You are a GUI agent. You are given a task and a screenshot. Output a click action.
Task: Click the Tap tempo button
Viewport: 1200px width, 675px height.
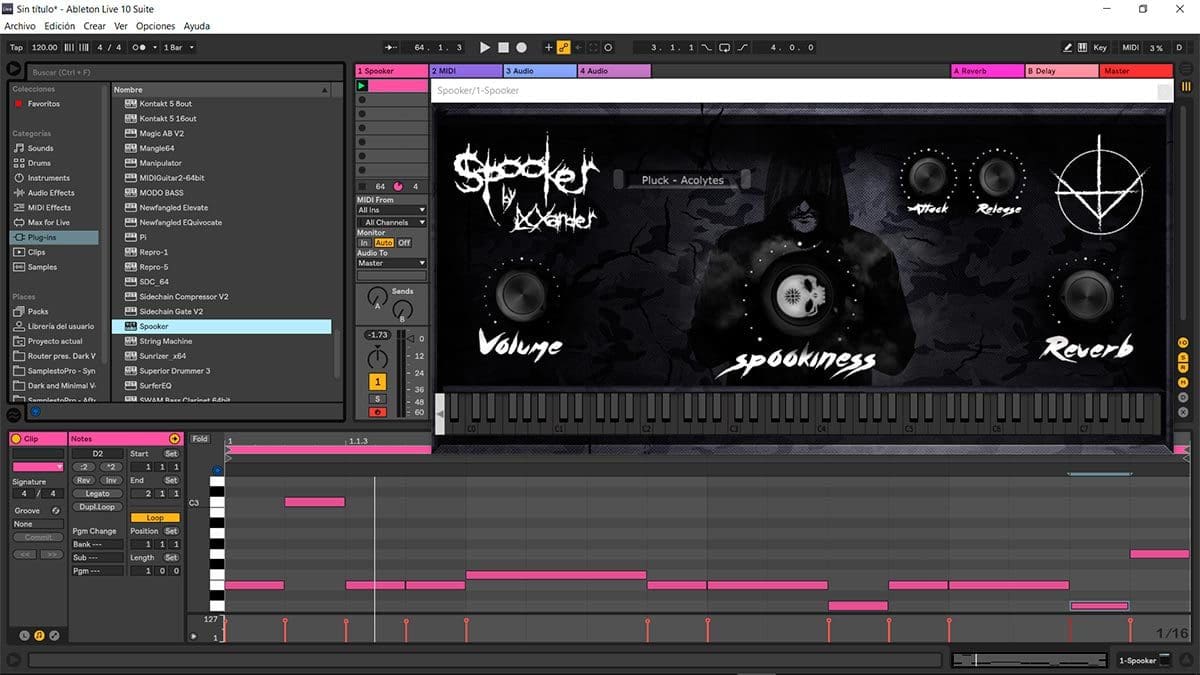point(16,47)
